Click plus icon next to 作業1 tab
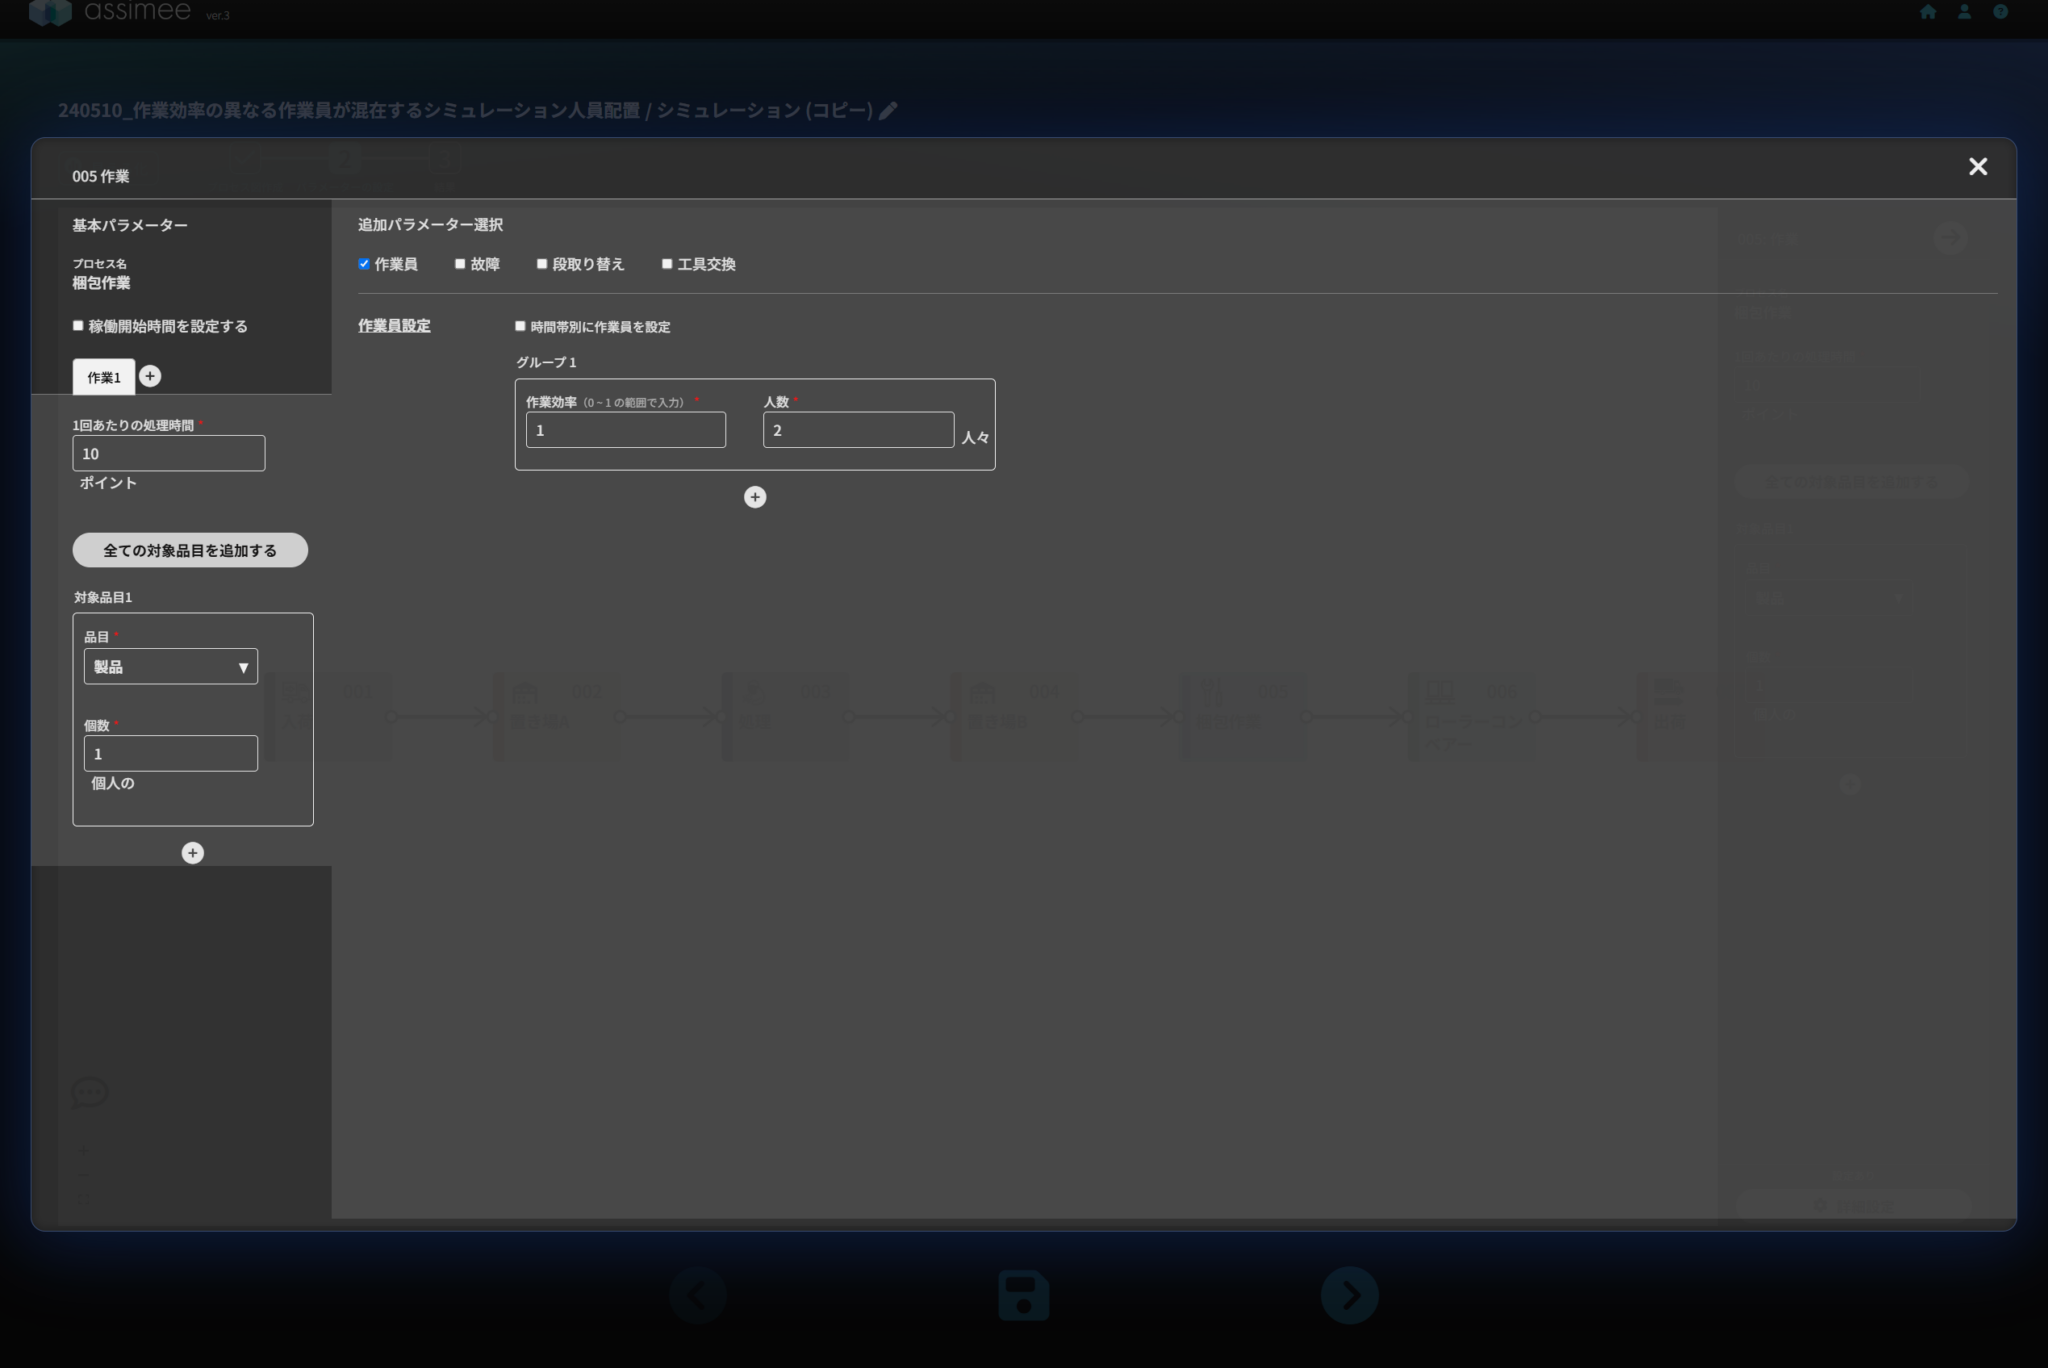Viewport: 2048px width, 1368px height. point(150,376)
